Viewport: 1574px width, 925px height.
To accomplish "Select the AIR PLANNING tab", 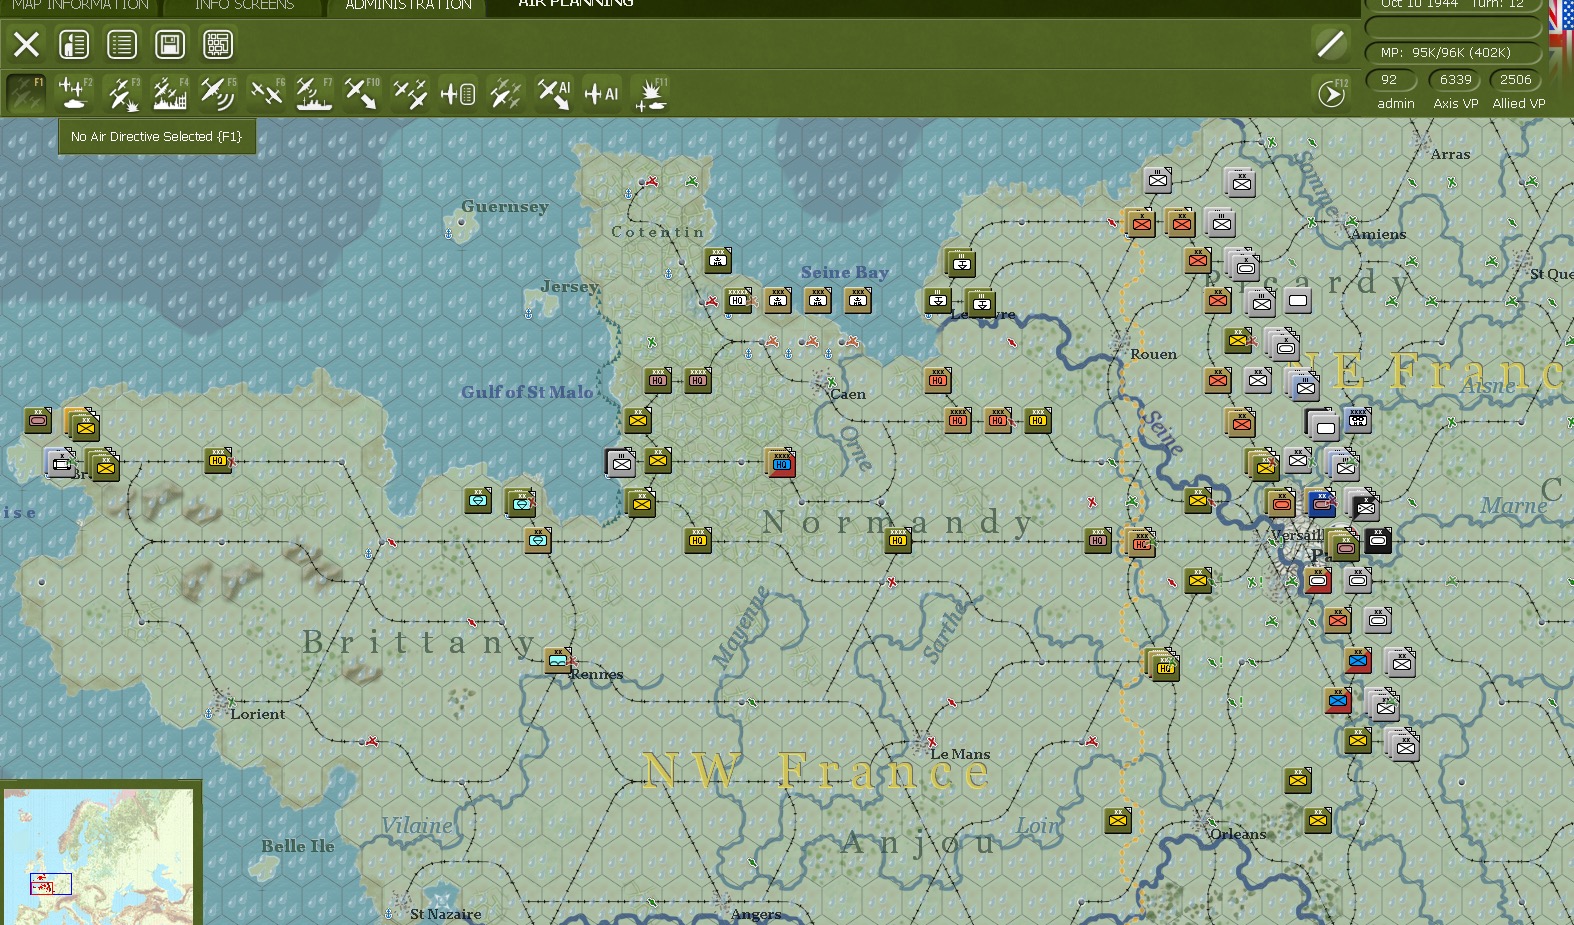I will pyautogui.click(x=576, y=4).
